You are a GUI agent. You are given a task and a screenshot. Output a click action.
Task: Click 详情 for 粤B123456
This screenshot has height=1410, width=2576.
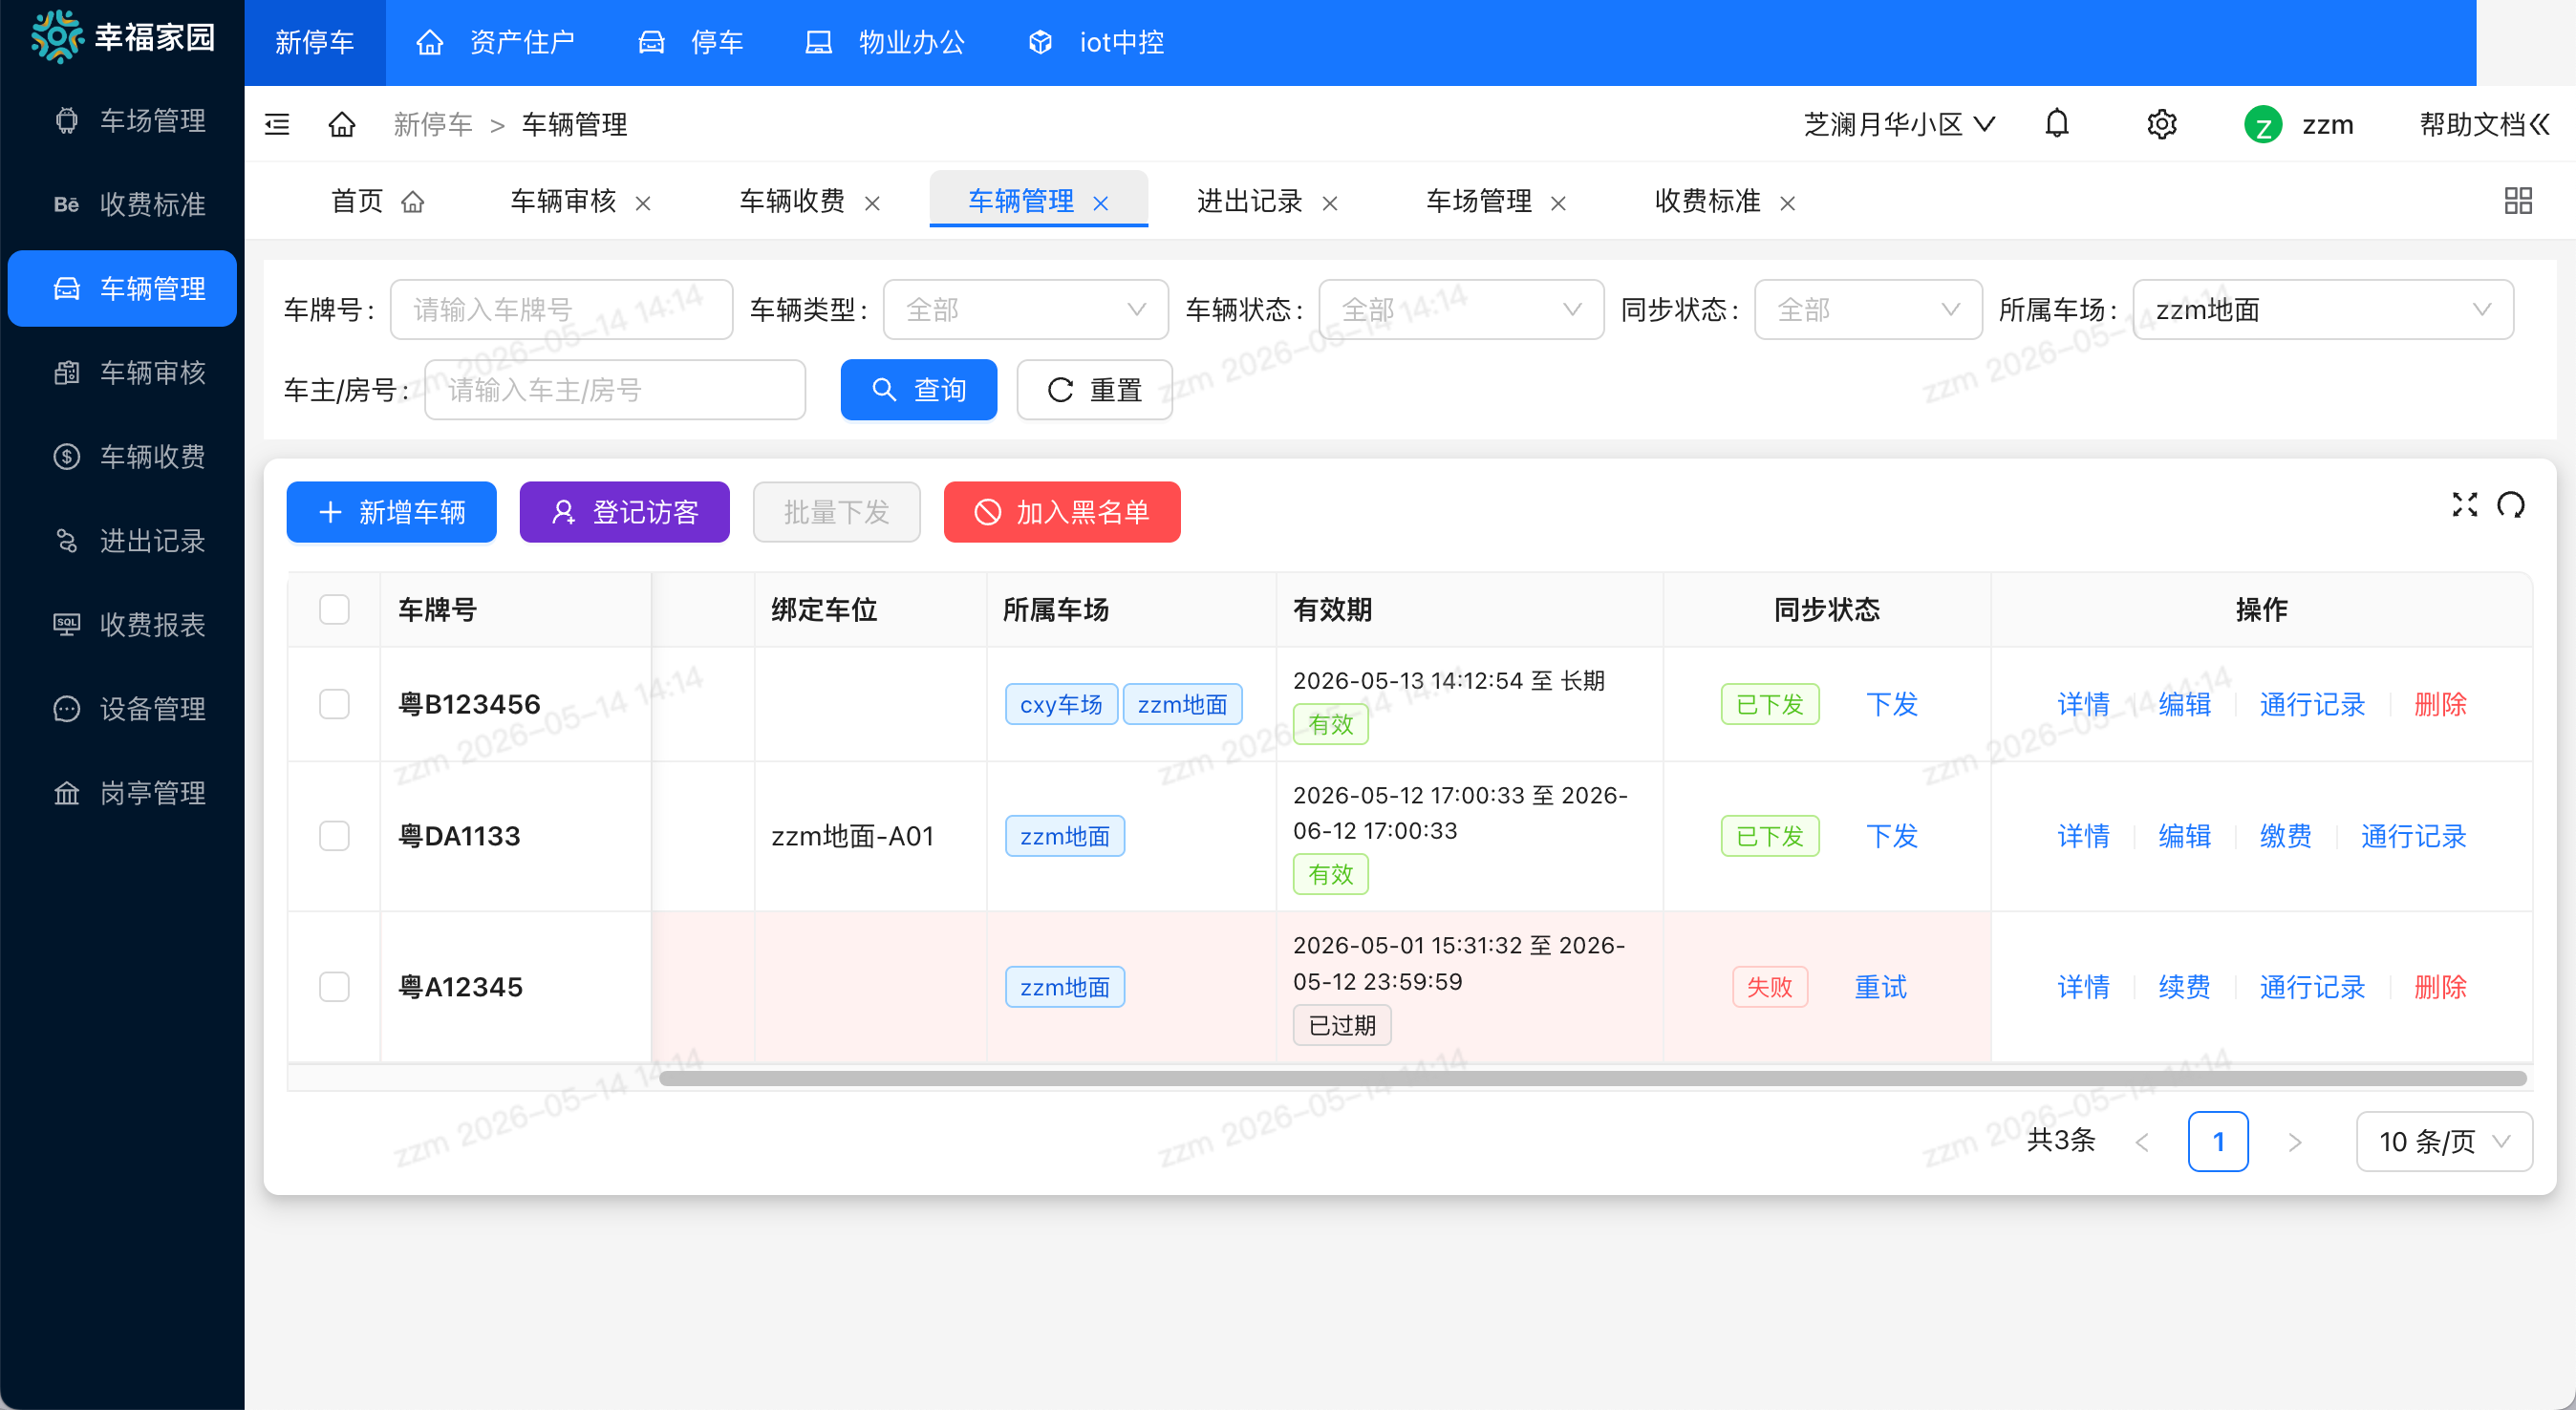click(2083, 704)
